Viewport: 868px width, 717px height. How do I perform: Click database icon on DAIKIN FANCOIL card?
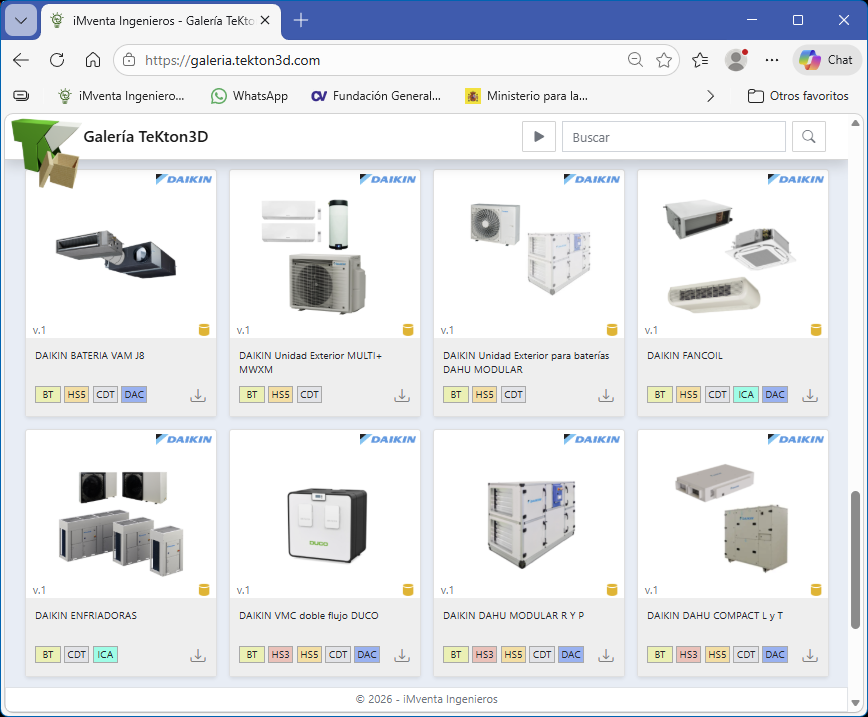[x=816, y=330]
